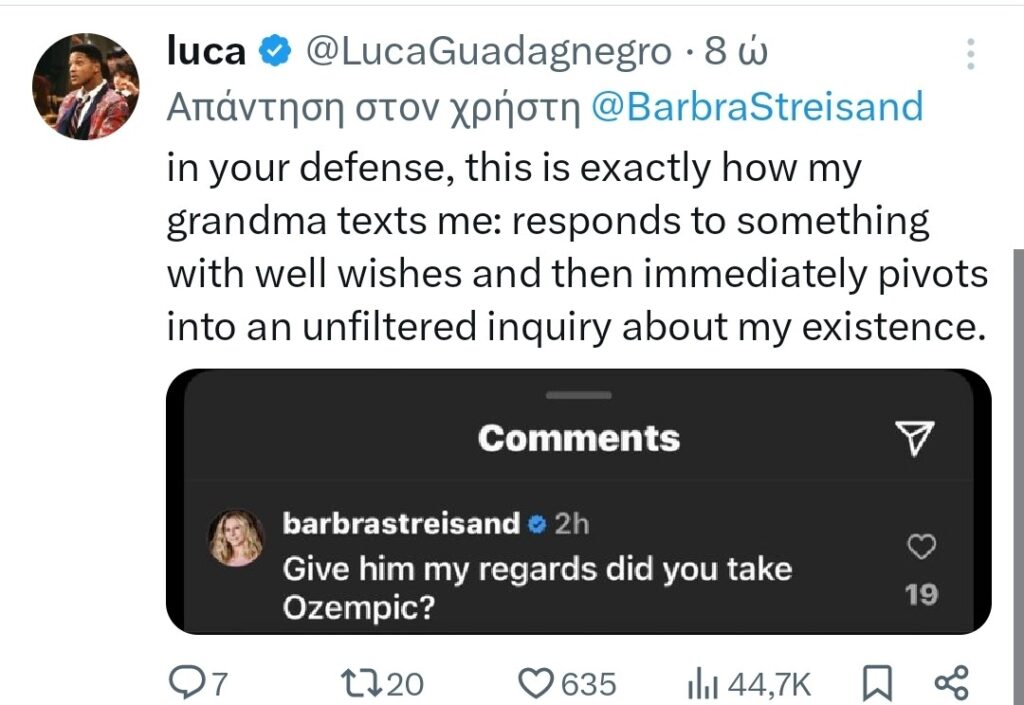View tweet analytics bar chart icon
This screenshot has height=705, width=1024.
pos(703,684)
